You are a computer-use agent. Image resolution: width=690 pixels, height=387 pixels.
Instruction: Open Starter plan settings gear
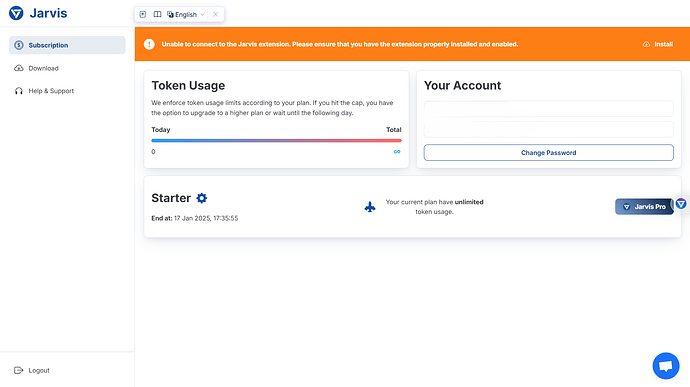pyautogui.click(x=202, y=198)
